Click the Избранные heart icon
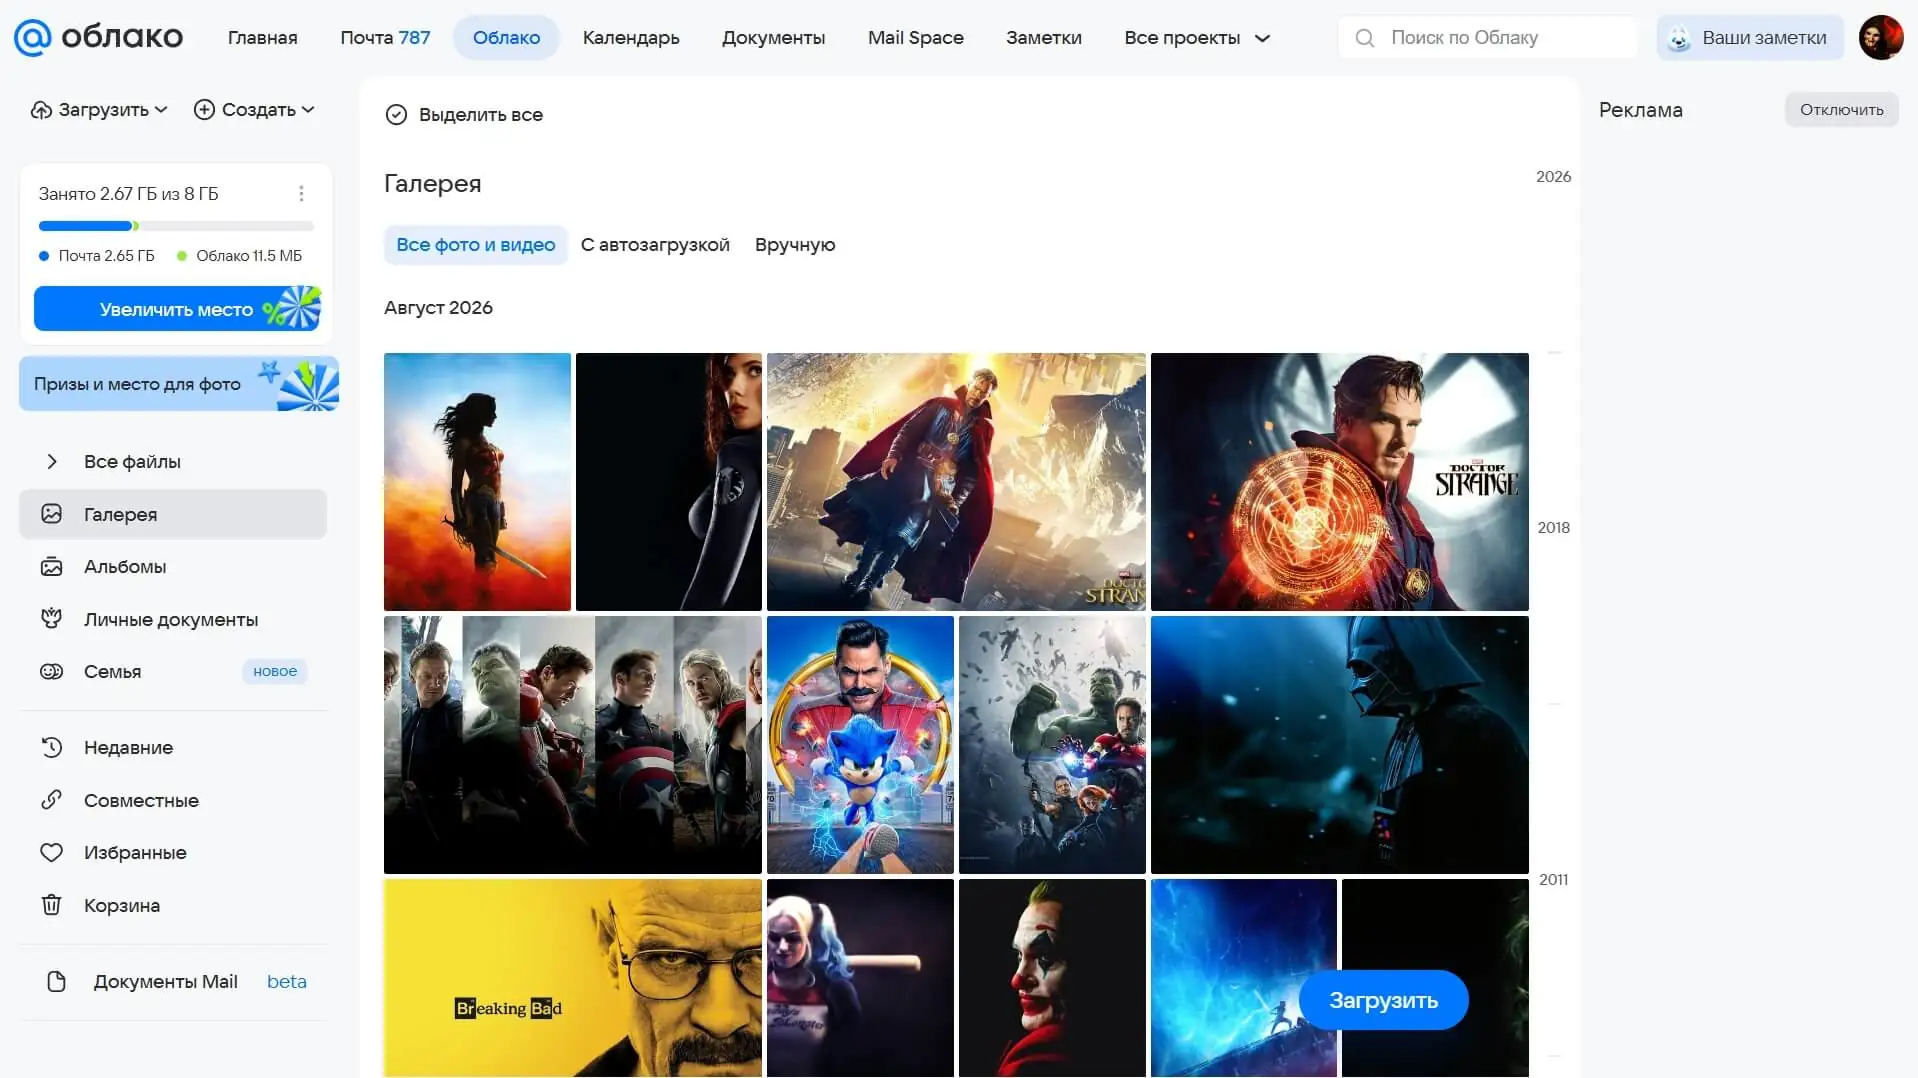Viewport: 1918px width, 1078px height. tap(52, 853)
